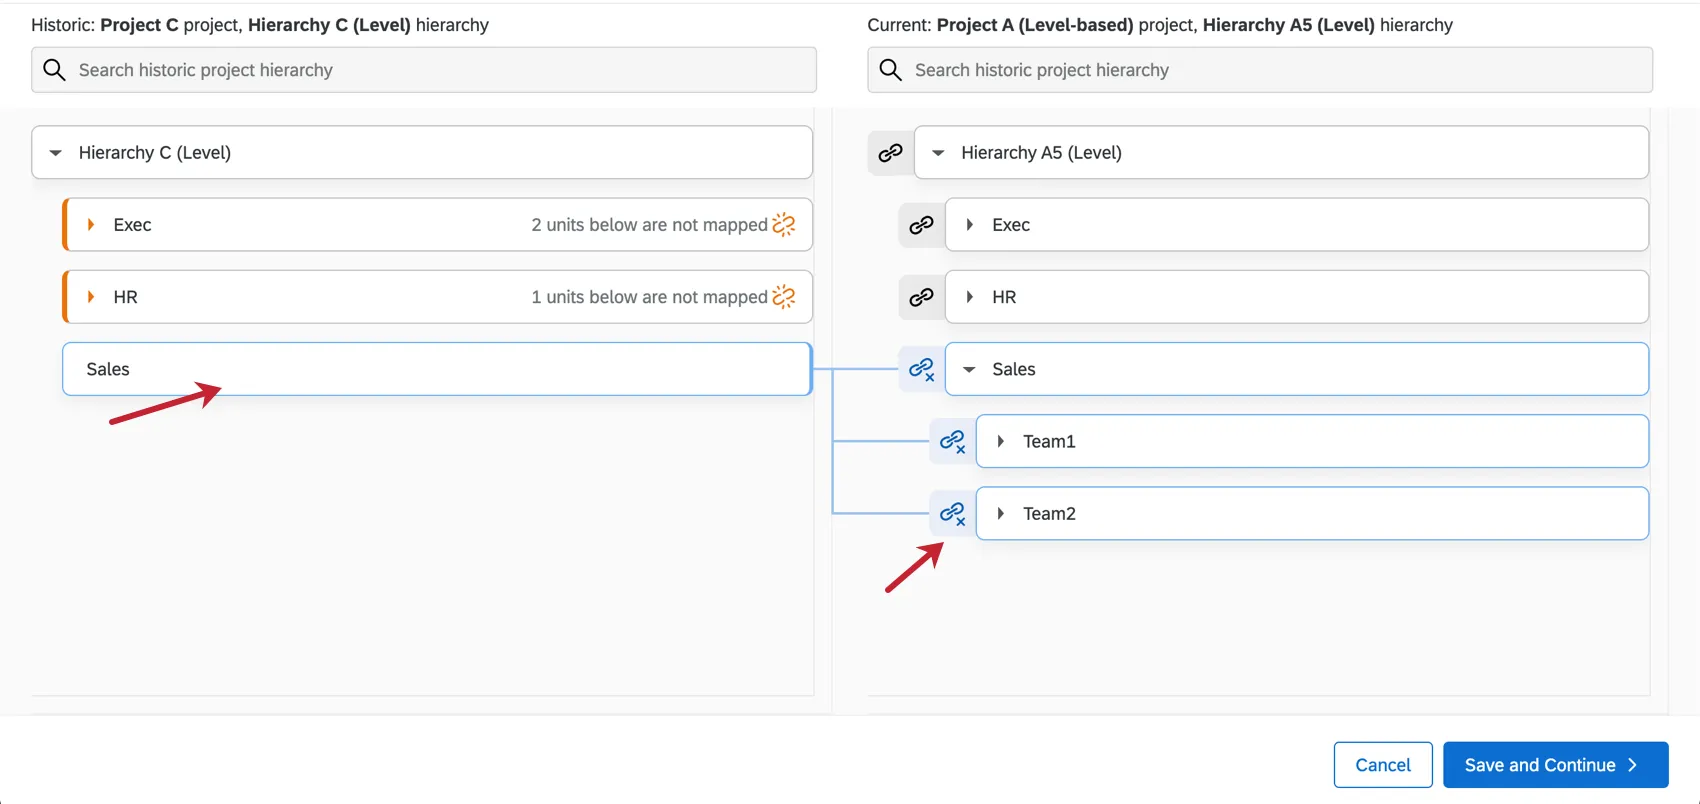Image resolution: width=1700 pixels, height=804 pixels.
Task: Click the orange unmapped icon on historic Exec
Action: coord(784,225)
